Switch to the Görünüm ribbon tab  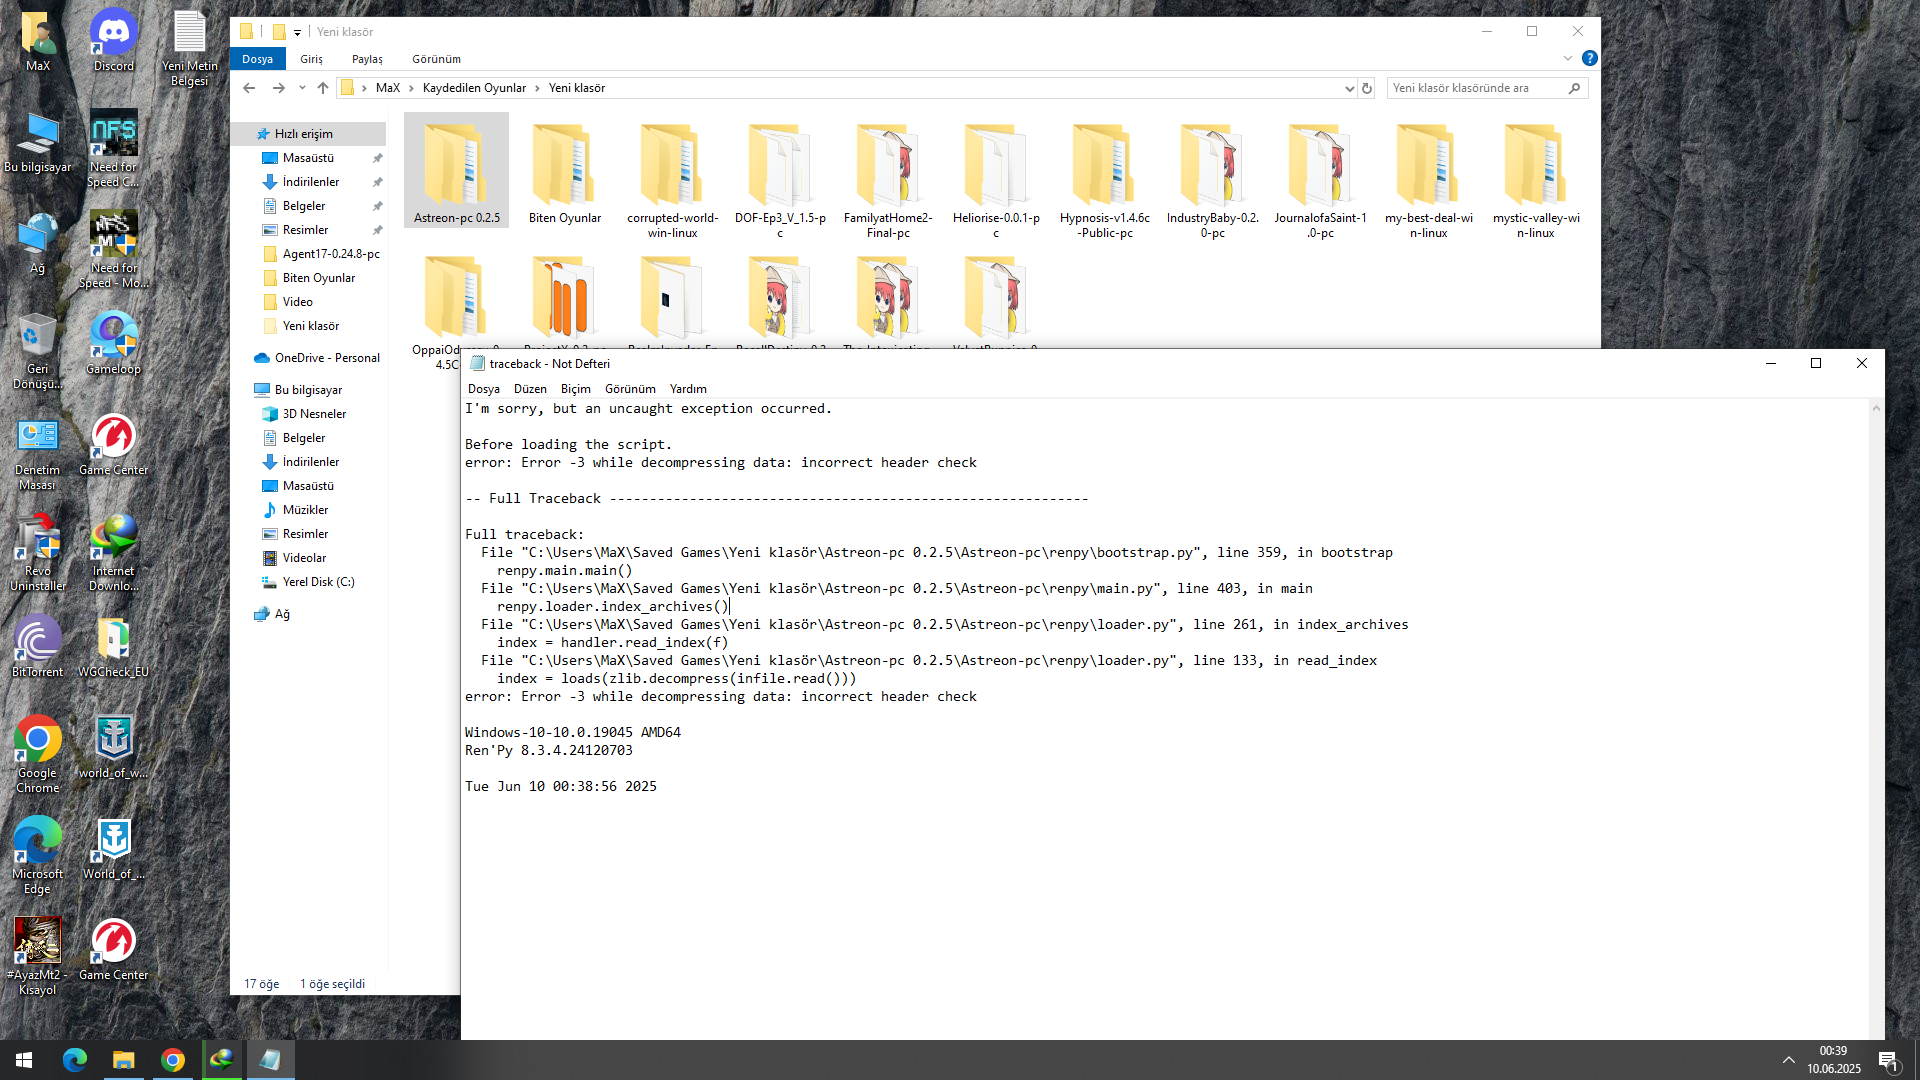[x=436, y=59]
